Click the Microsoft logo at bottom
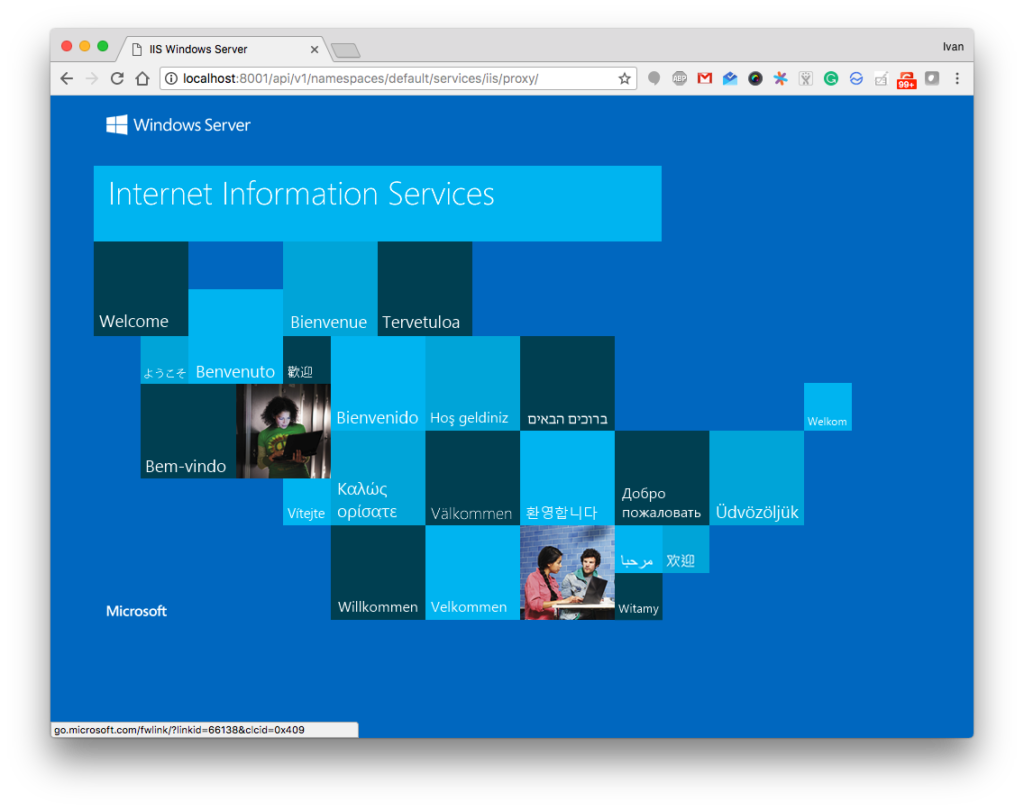 point(136,611)
